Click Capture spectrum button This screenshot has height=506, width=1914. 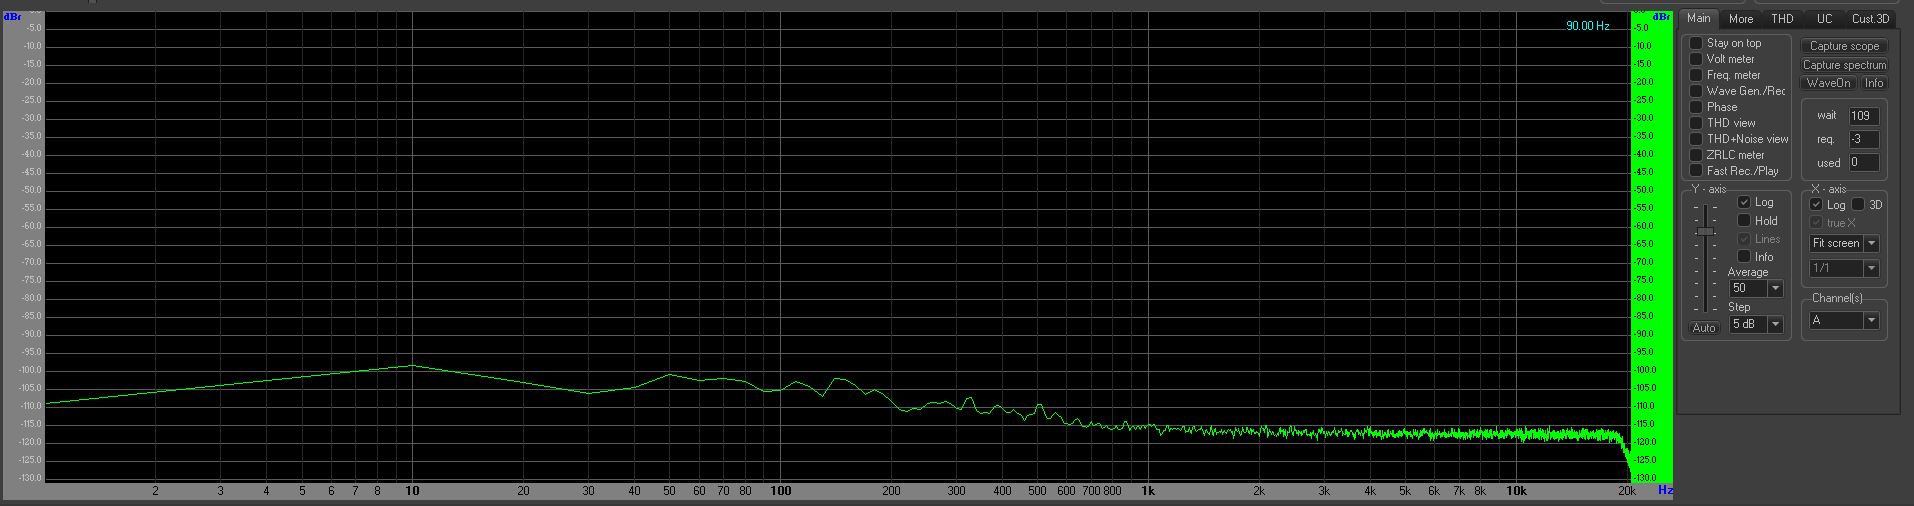point(1844,65)
